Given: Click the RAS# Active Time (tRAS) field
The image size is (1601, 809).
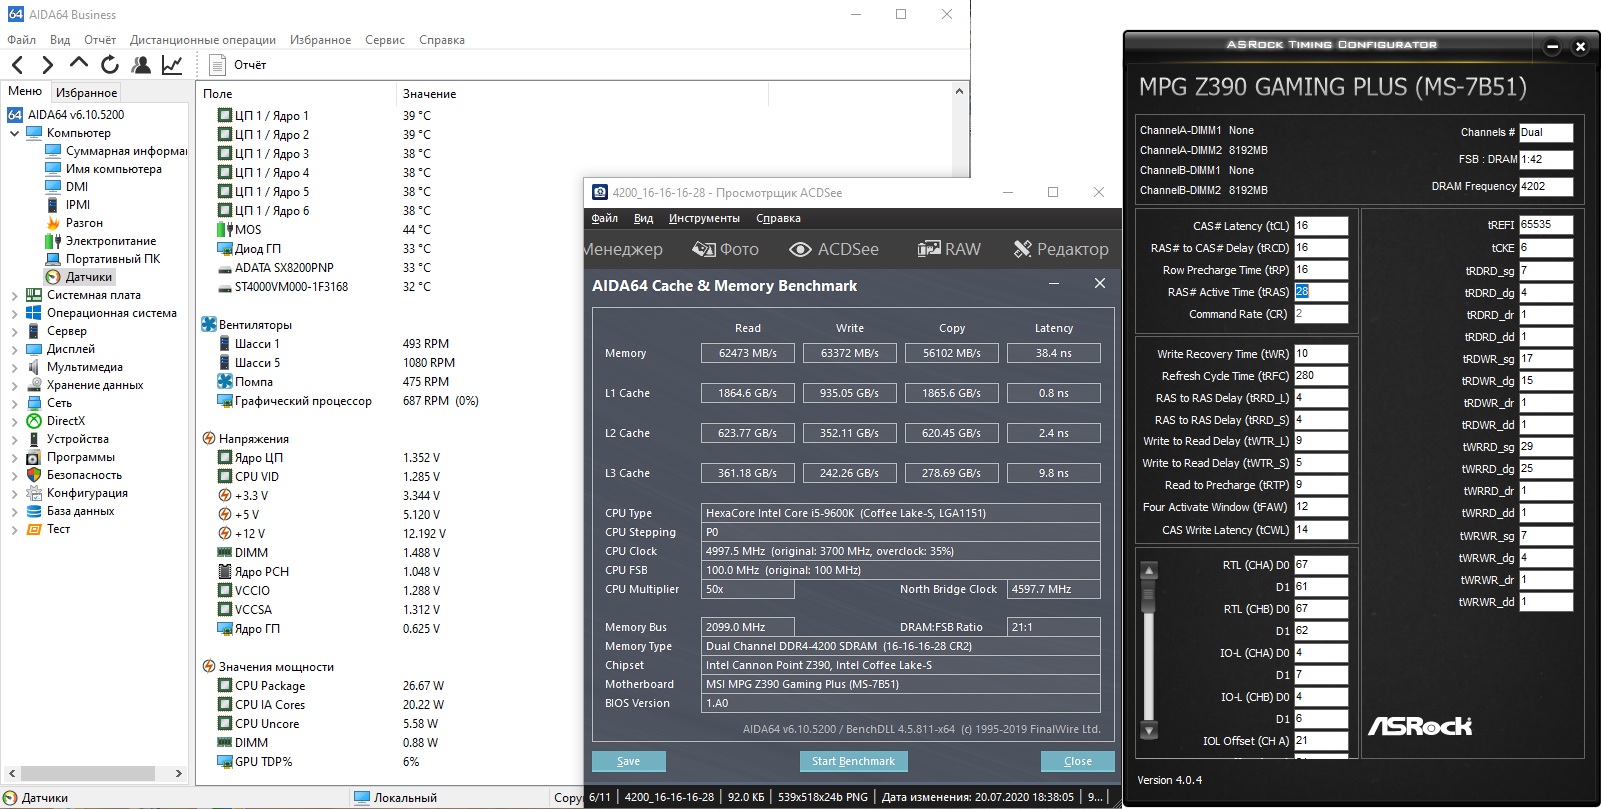Looking at the screenshot, I should tap(1321, 292).
